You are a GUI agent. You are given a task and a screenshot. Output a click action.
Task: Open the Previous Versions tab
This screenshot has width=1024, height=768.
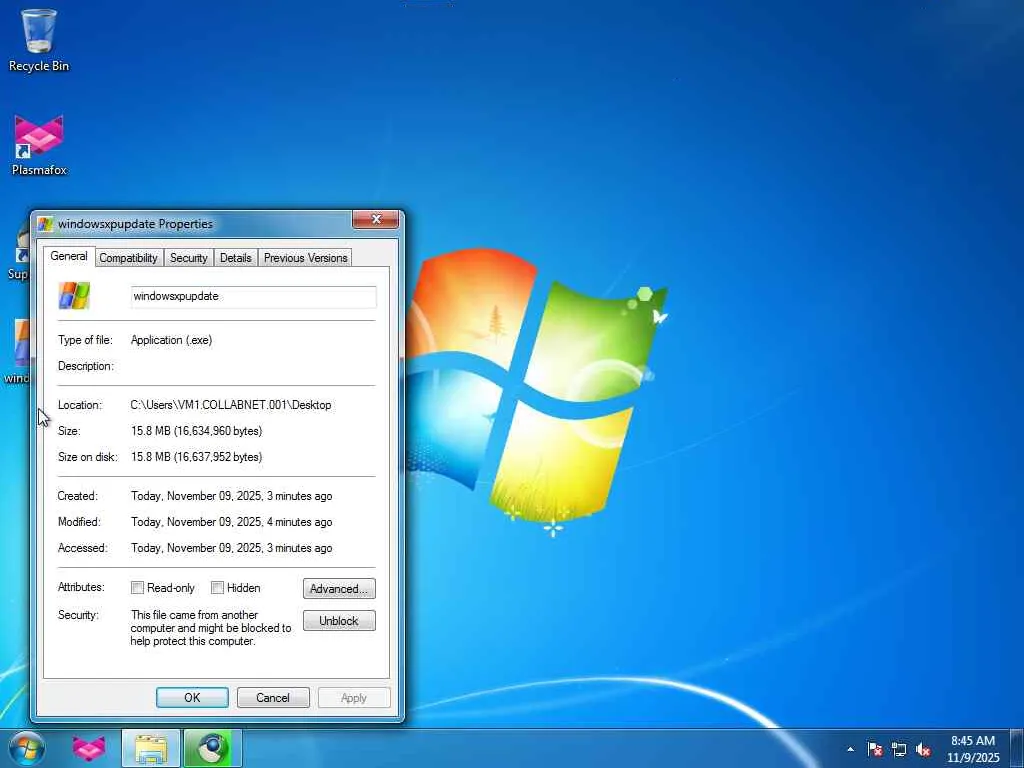click(x=306, y=258)
